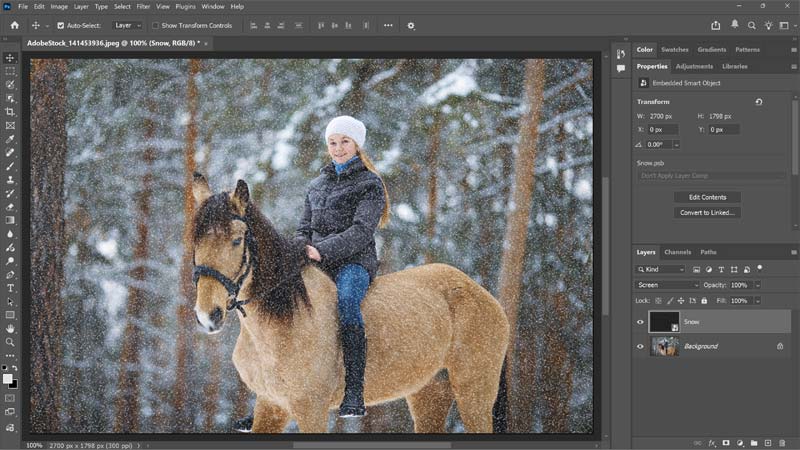Select the Move tool in toolbar
This screenshot has height=450, width=800.
coord(10,58)
